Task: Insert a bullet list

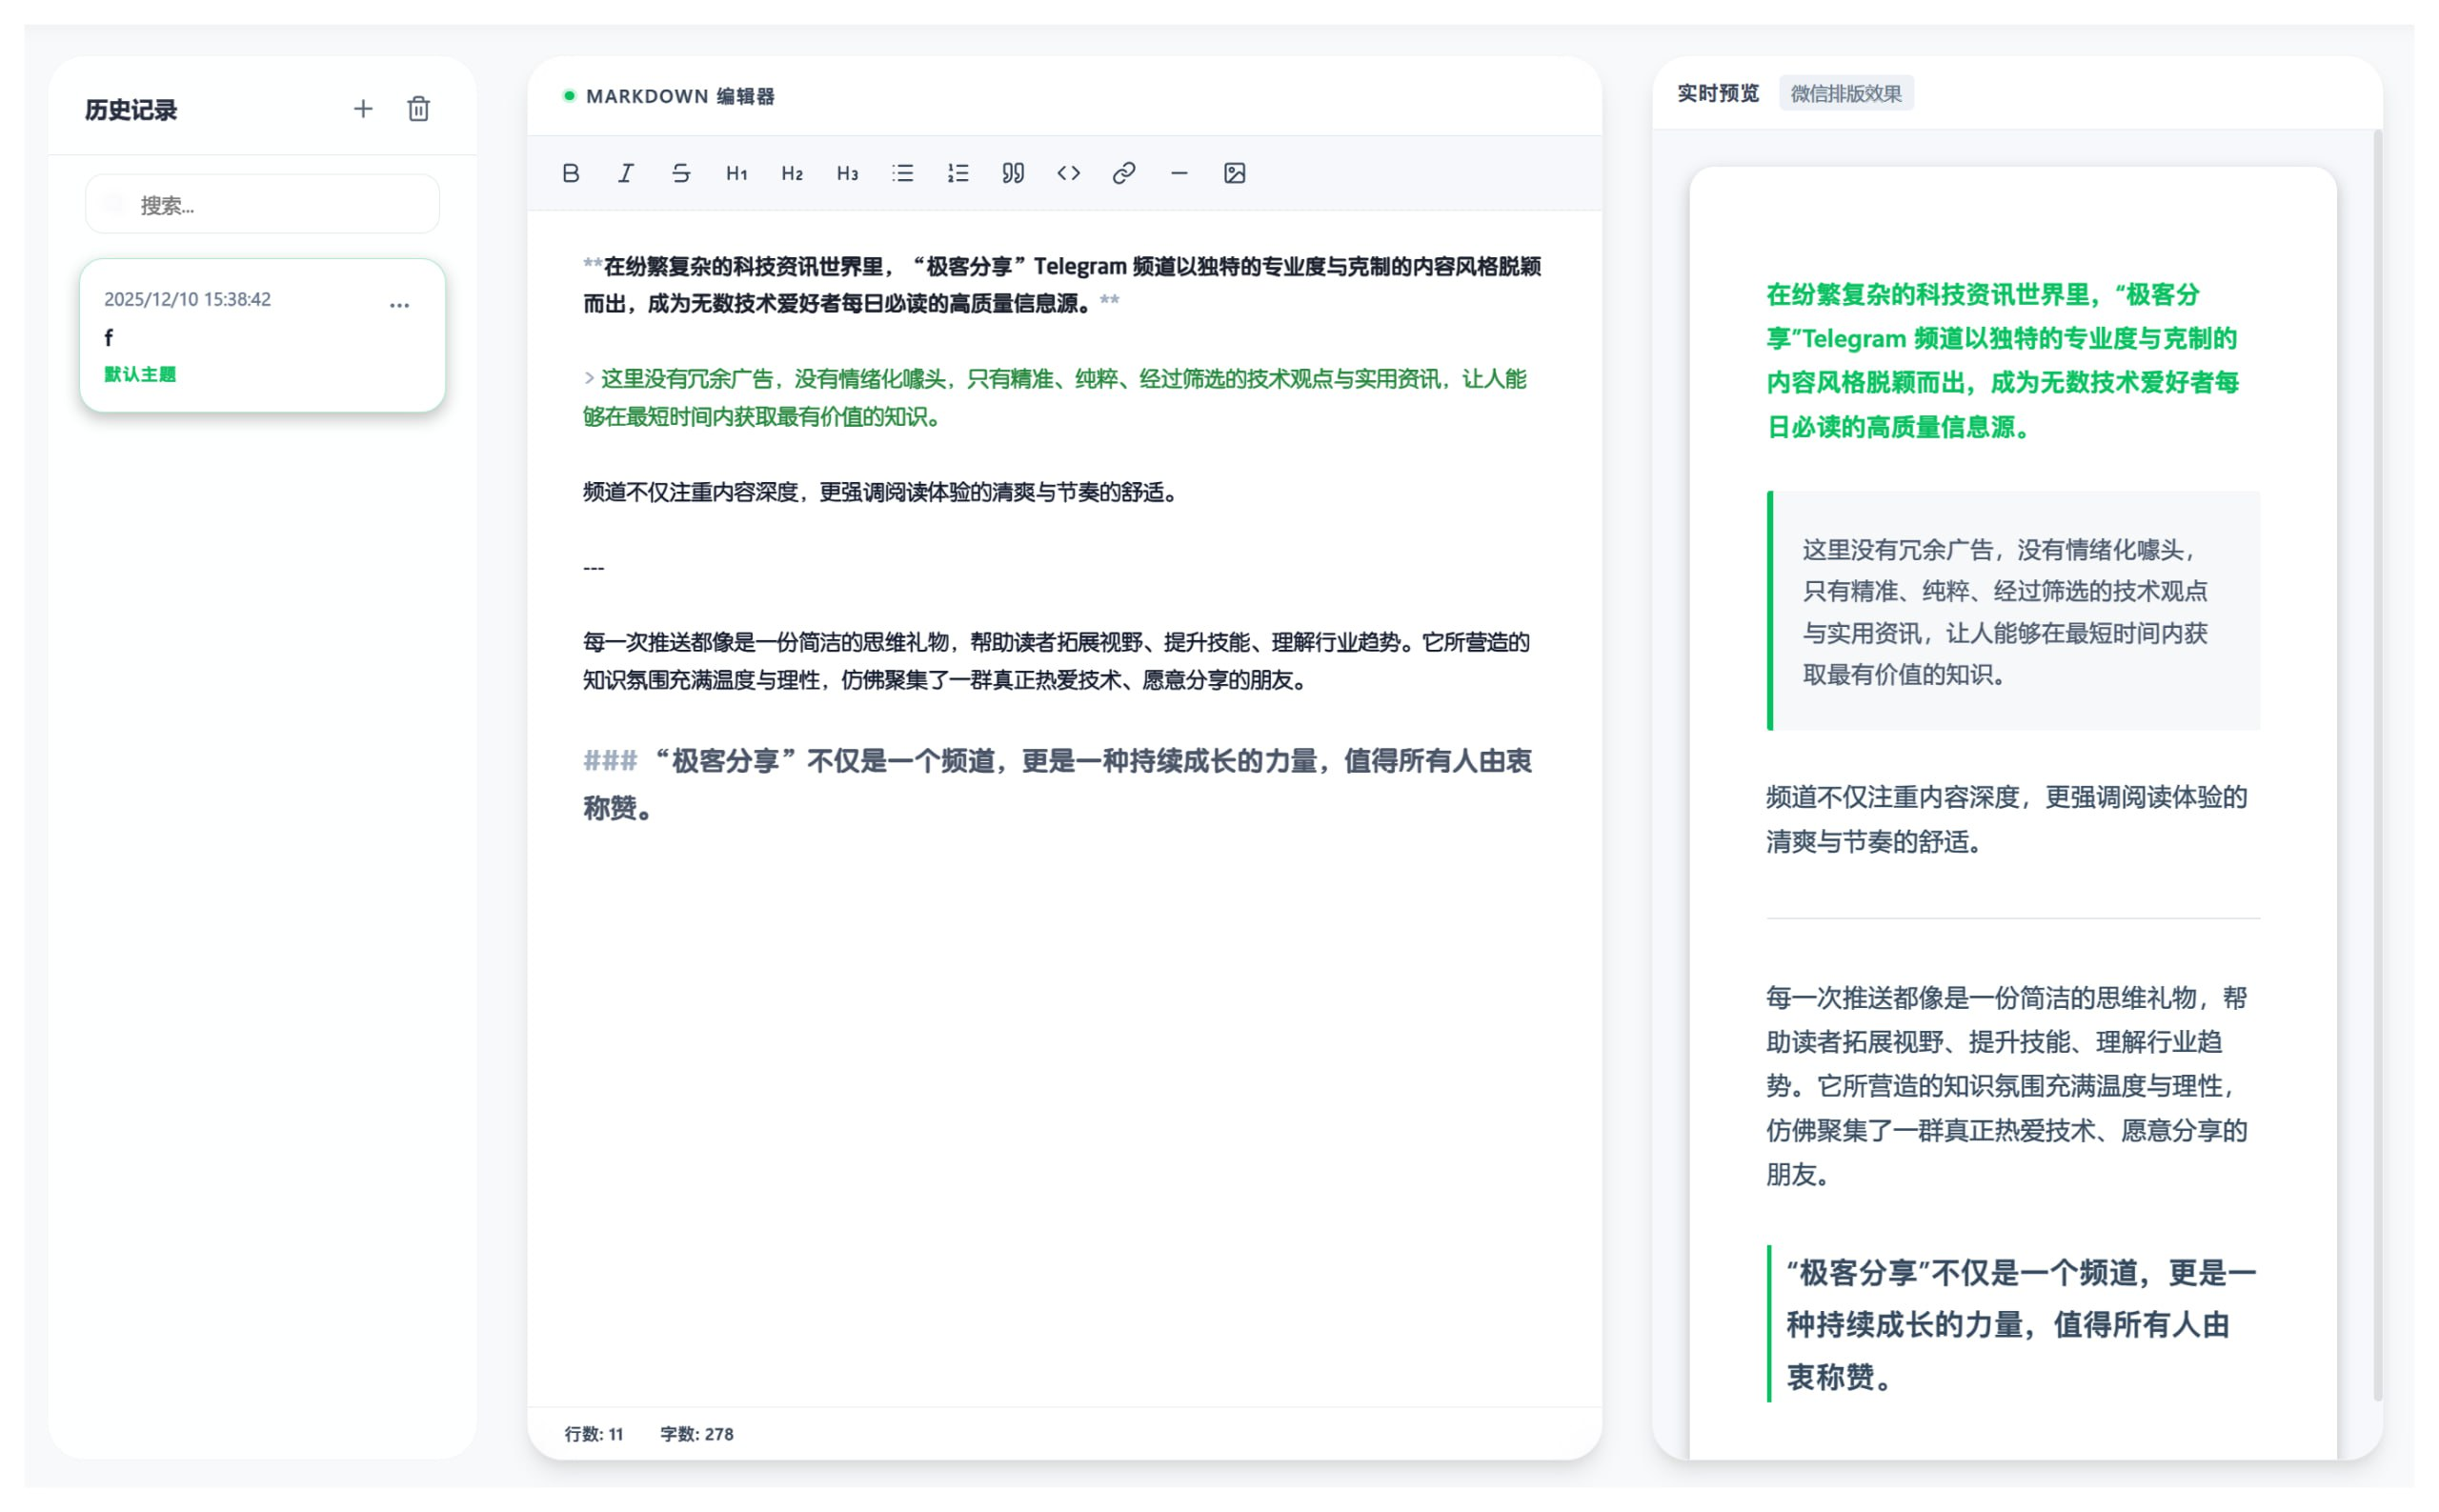Action: (x=901, y=173)
